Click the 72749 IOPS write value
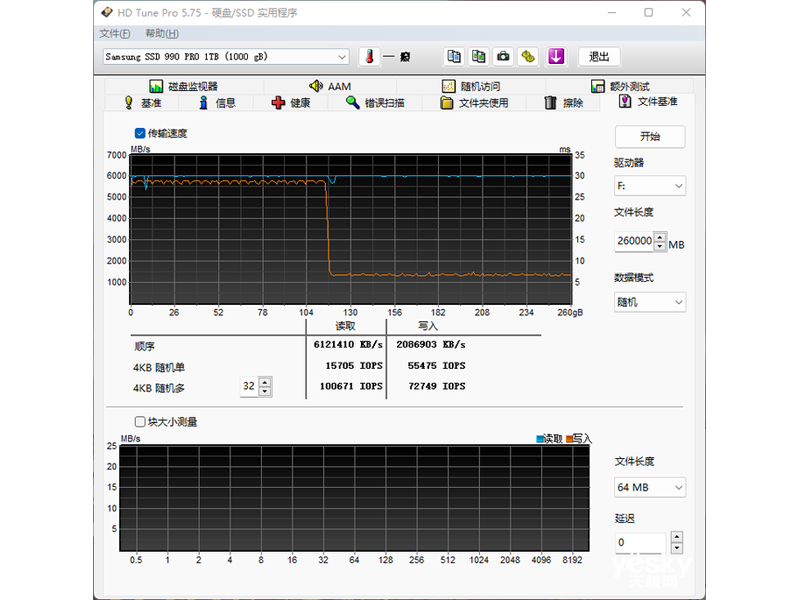This screenshot has width=800, height=600. coord(437,386)
